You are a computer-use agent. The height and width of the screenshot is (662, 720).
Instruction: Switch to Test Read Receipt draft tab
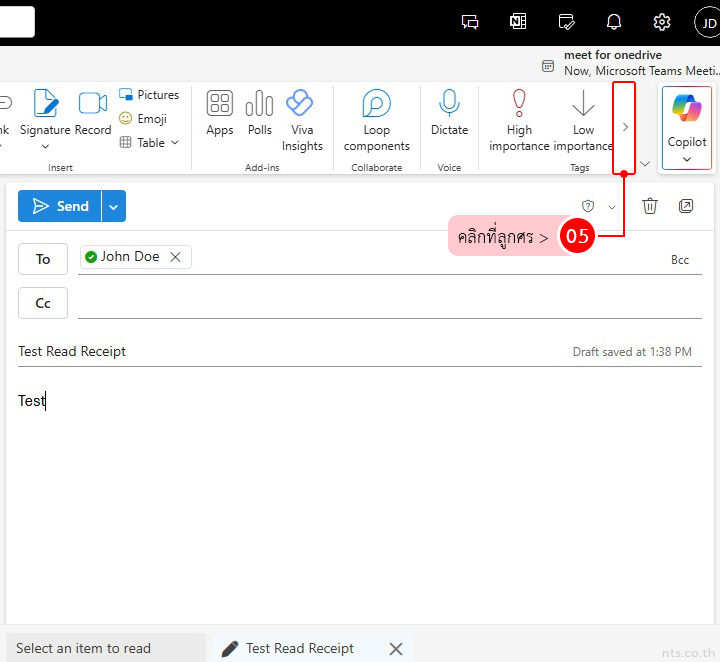(299, 648)
